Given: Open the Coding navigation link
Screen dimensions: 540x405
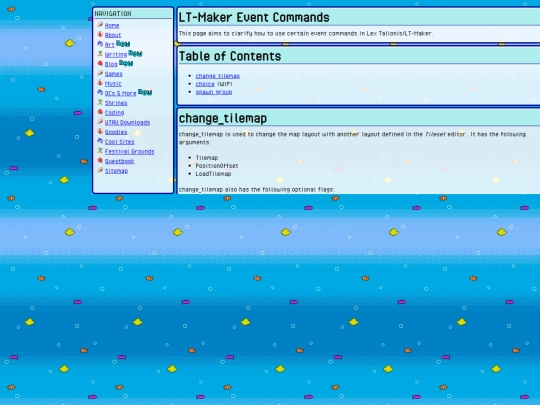Looking at the screenshot, I should pyautogui.click(x=114, y=113).
